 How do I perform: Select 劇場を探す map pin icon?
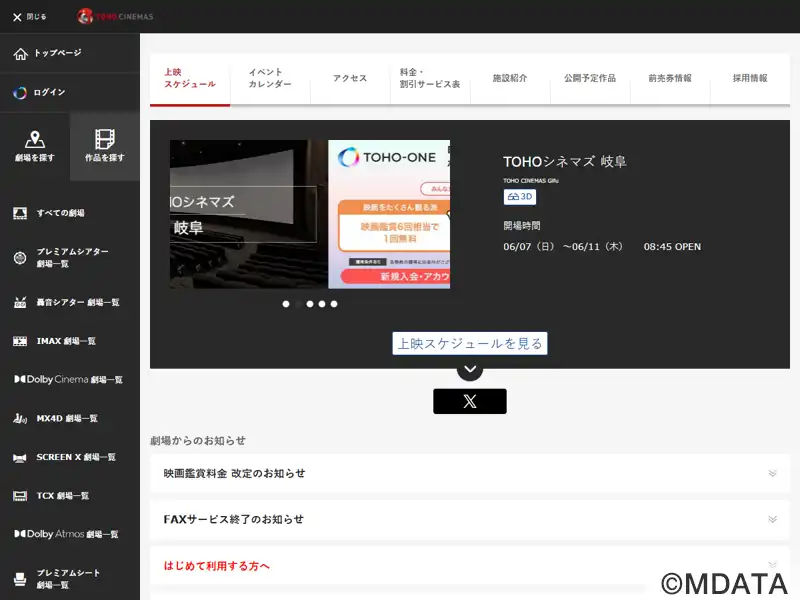[35, 139]
